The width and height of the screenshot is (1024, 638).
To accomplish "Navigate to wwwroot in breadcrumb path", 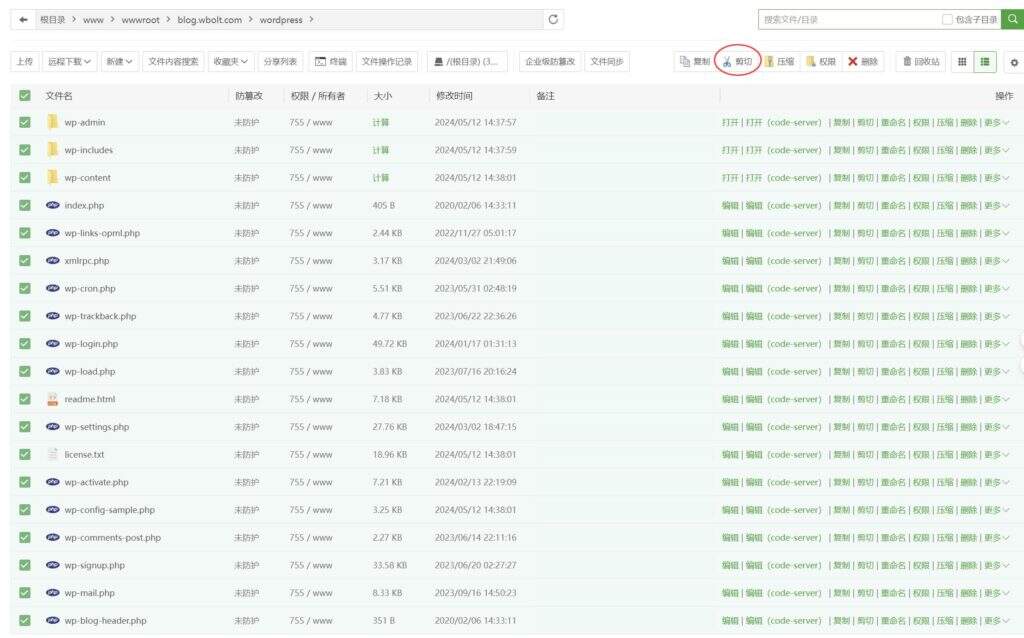I will pos(140,20).
